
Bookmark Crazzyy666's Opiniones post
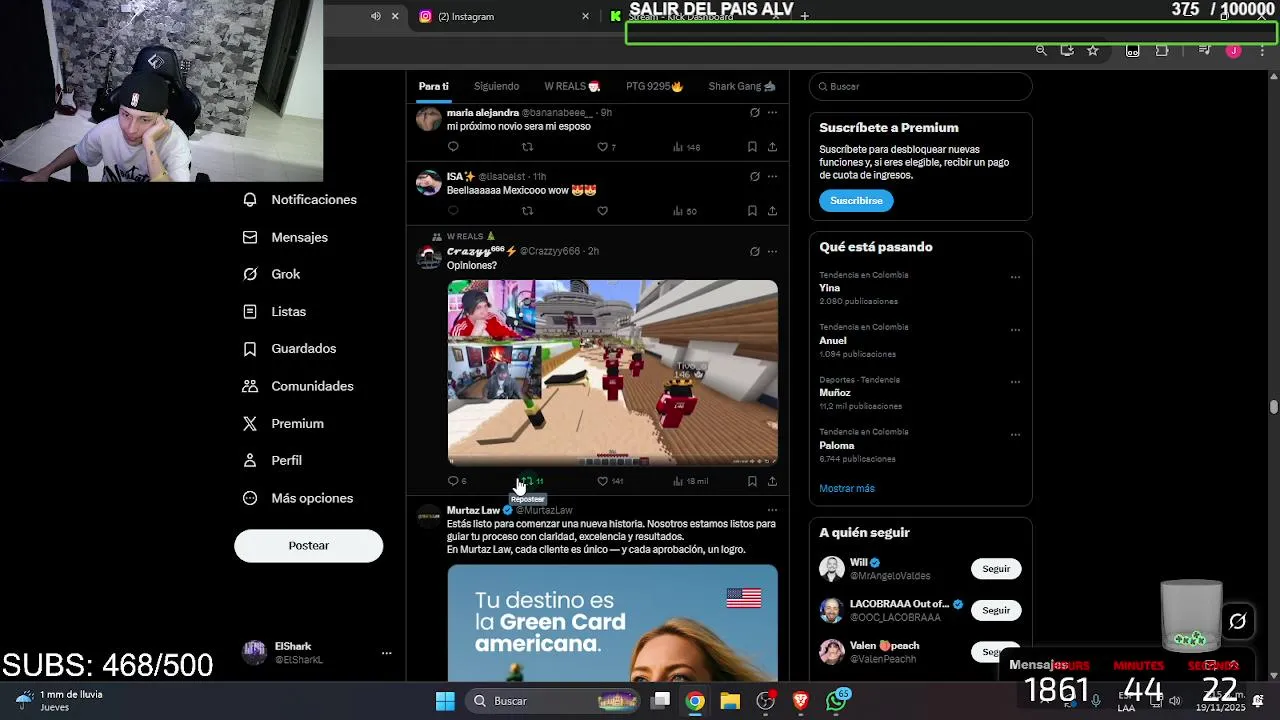tap(752, 481)
